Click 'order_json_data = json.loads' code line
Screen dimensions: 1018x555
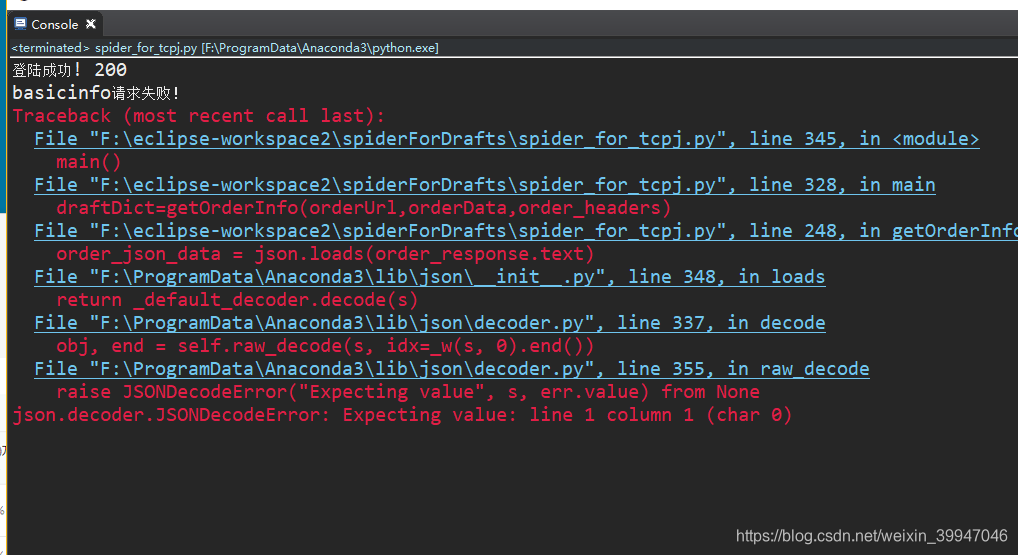(325, 254)
